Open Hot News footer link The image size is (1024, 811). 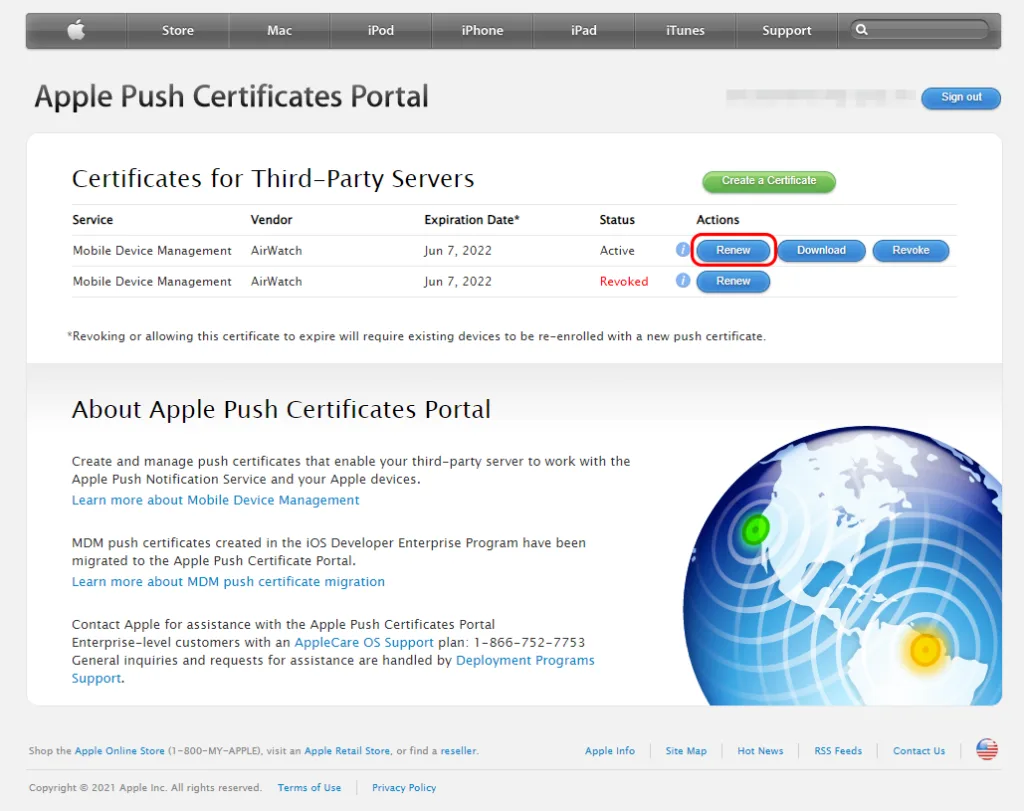(760, 751)
